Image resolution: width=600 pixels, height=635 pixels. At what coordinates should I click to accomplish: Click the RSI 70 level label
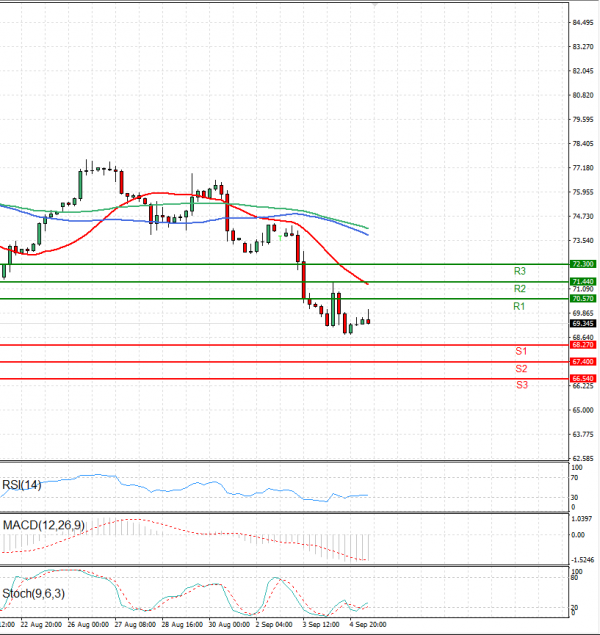click(x=574, y=478)
